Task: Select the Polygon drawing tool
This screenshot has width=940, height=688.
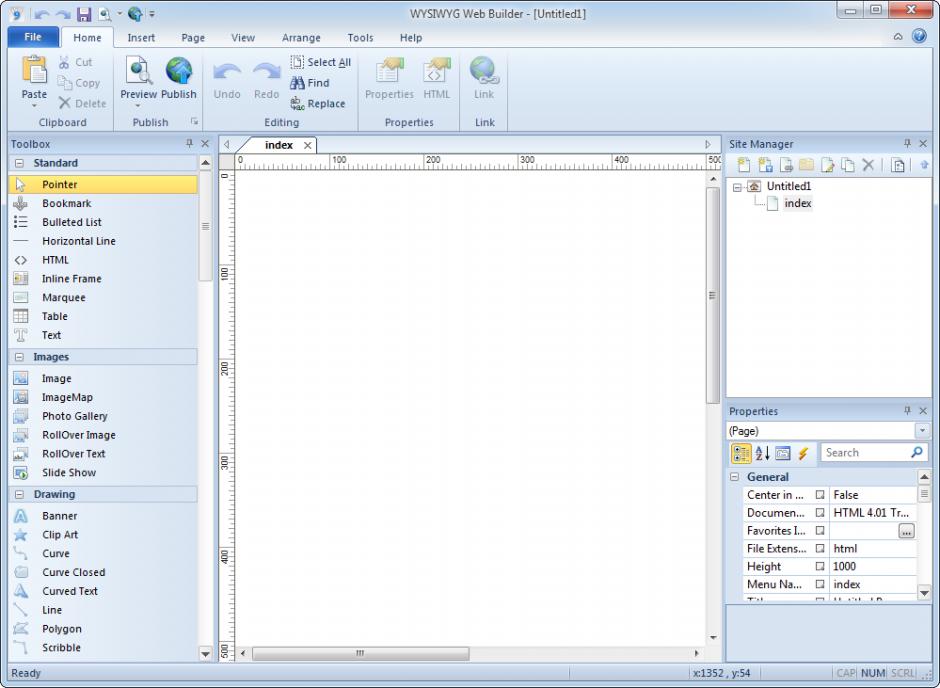Action: [103, 629]
